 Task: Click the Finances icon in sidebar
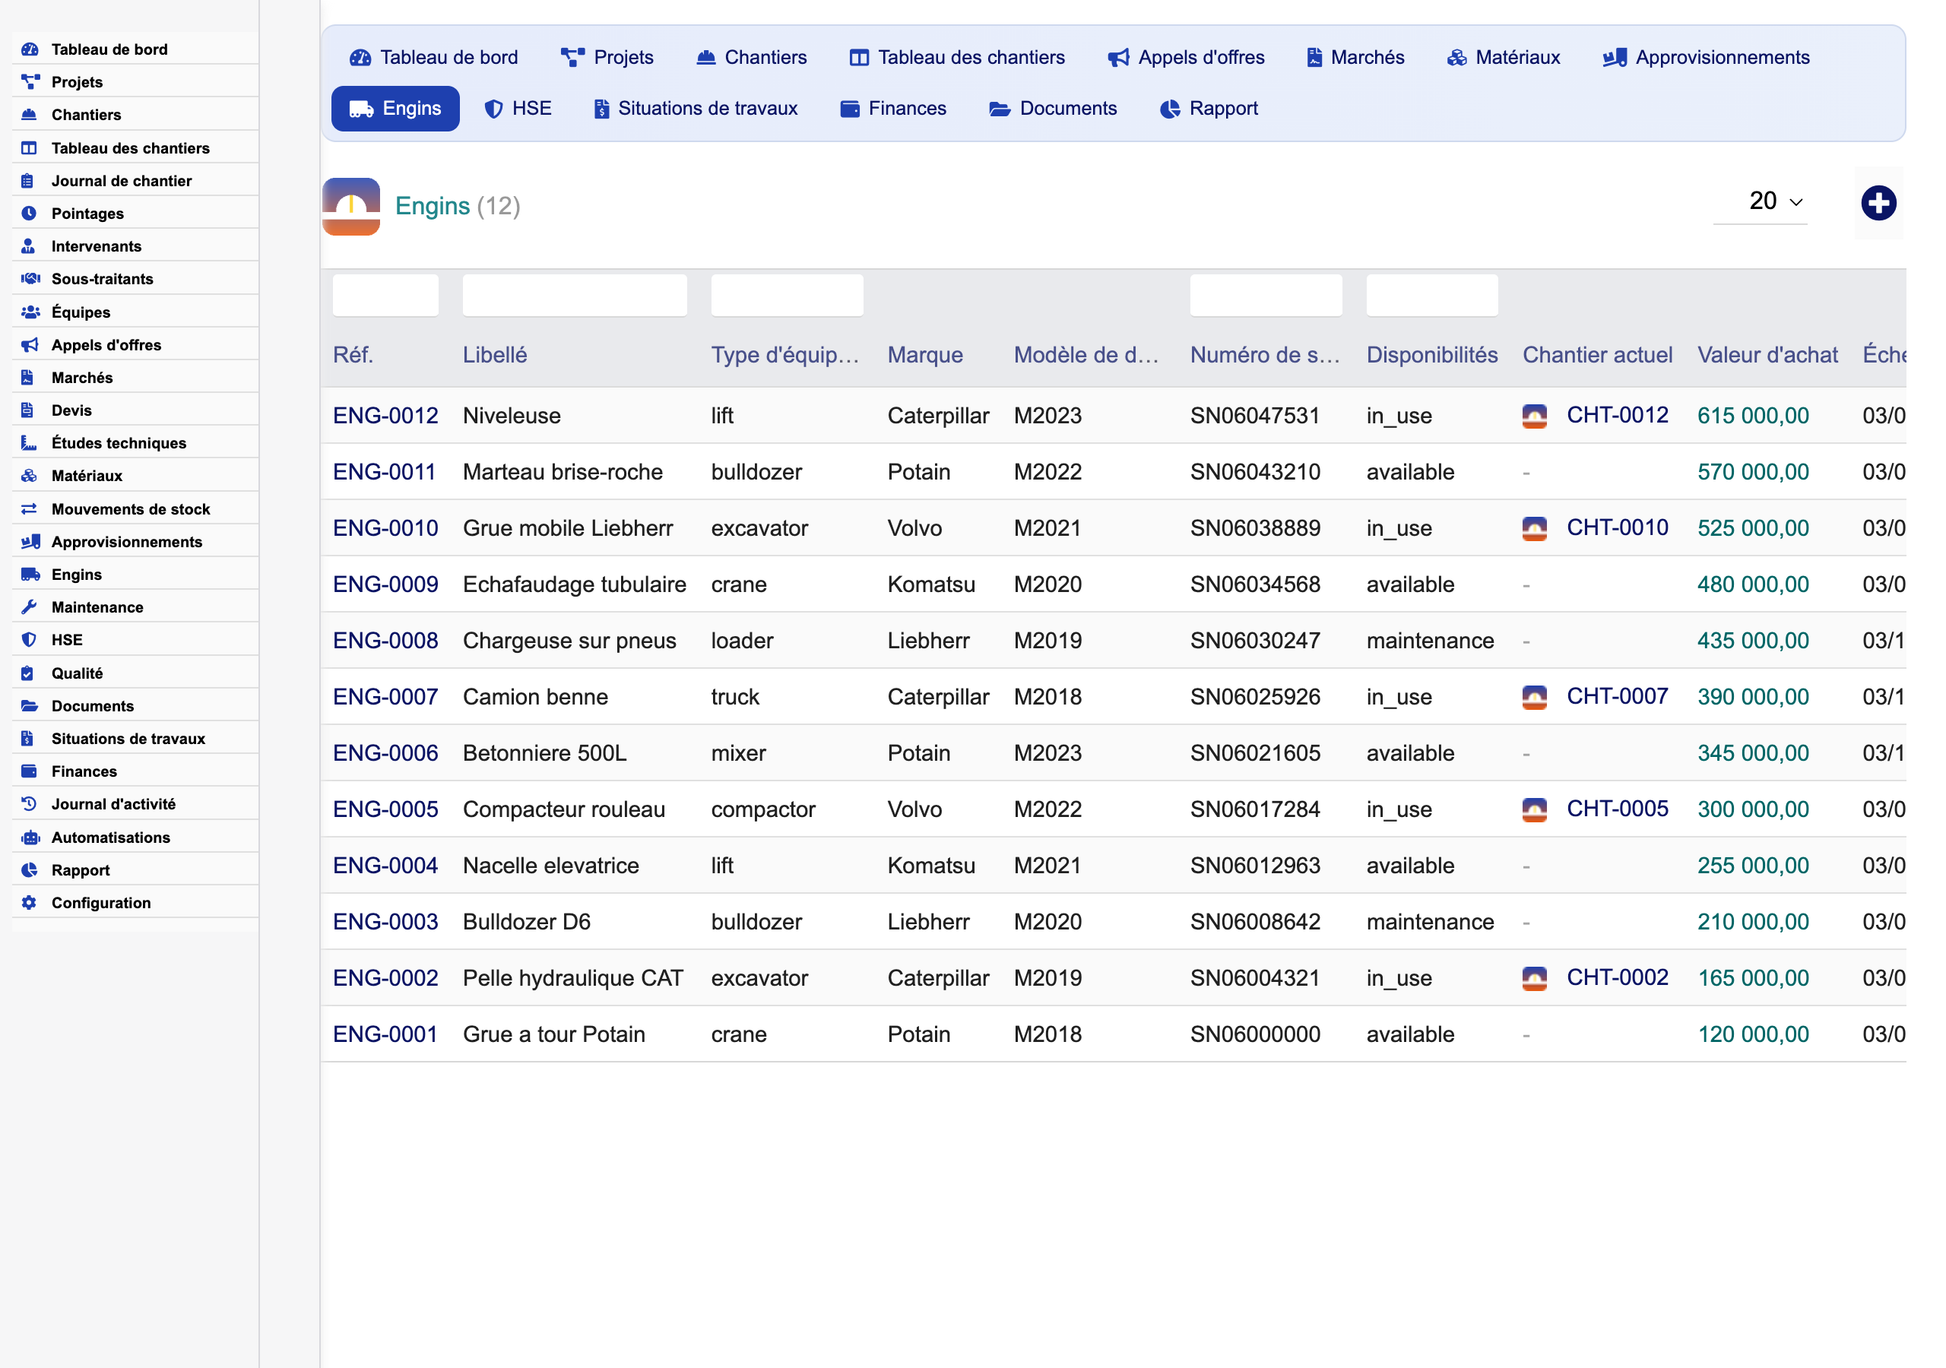(30, 771)
